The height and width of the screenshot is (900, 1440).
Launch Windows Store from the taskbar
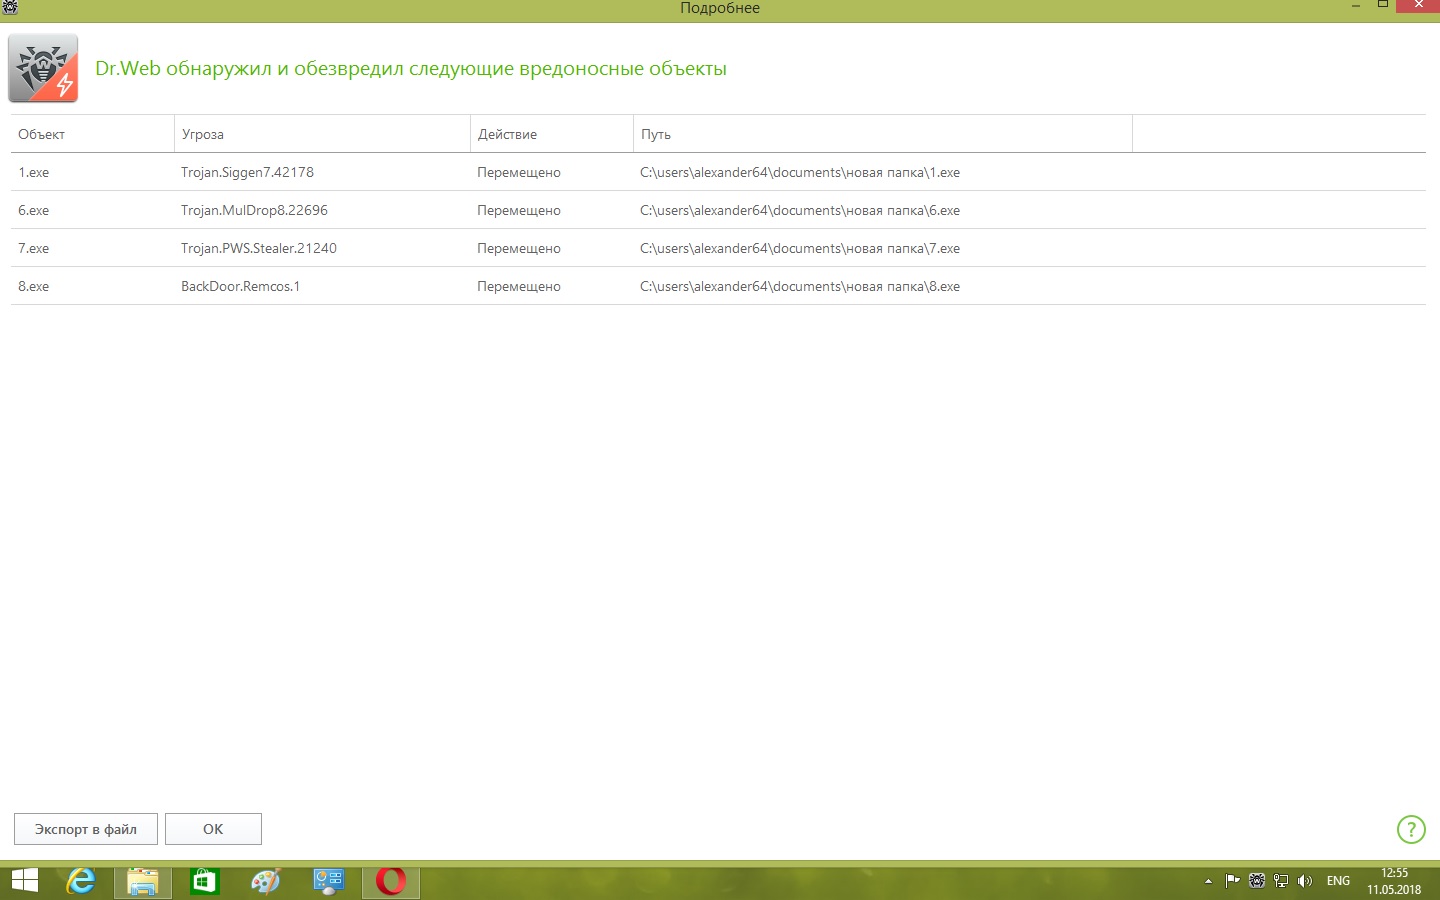point(204,881)
